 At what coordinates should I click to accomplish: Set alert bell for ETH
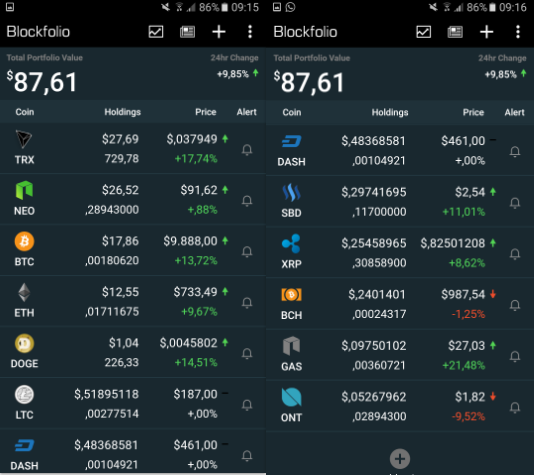coord(247,302)
